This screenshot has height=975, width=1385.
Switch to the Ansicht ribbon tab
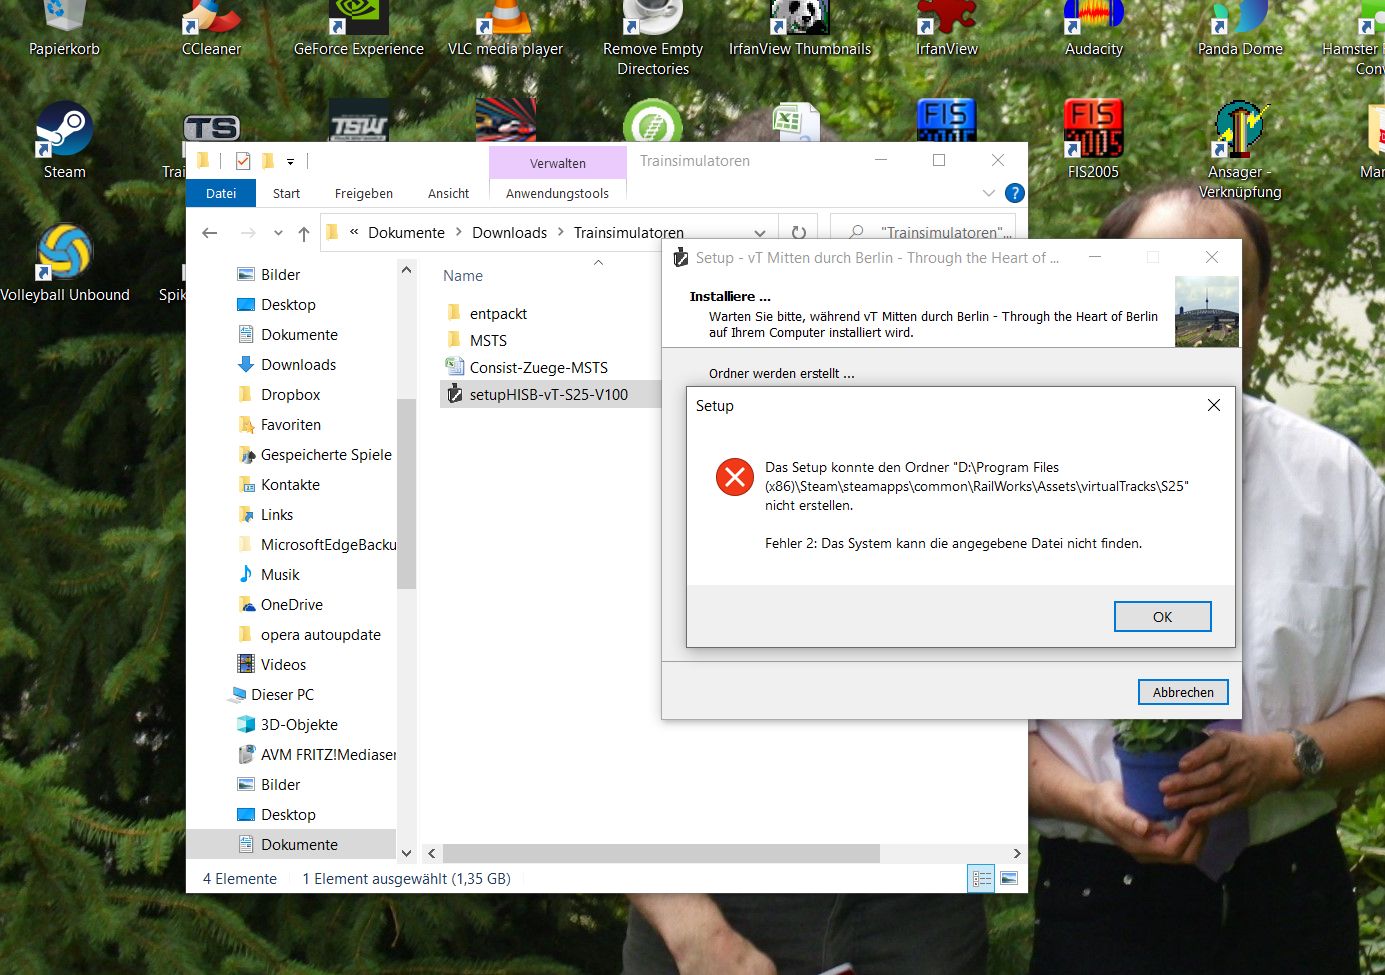pos(448,193)
